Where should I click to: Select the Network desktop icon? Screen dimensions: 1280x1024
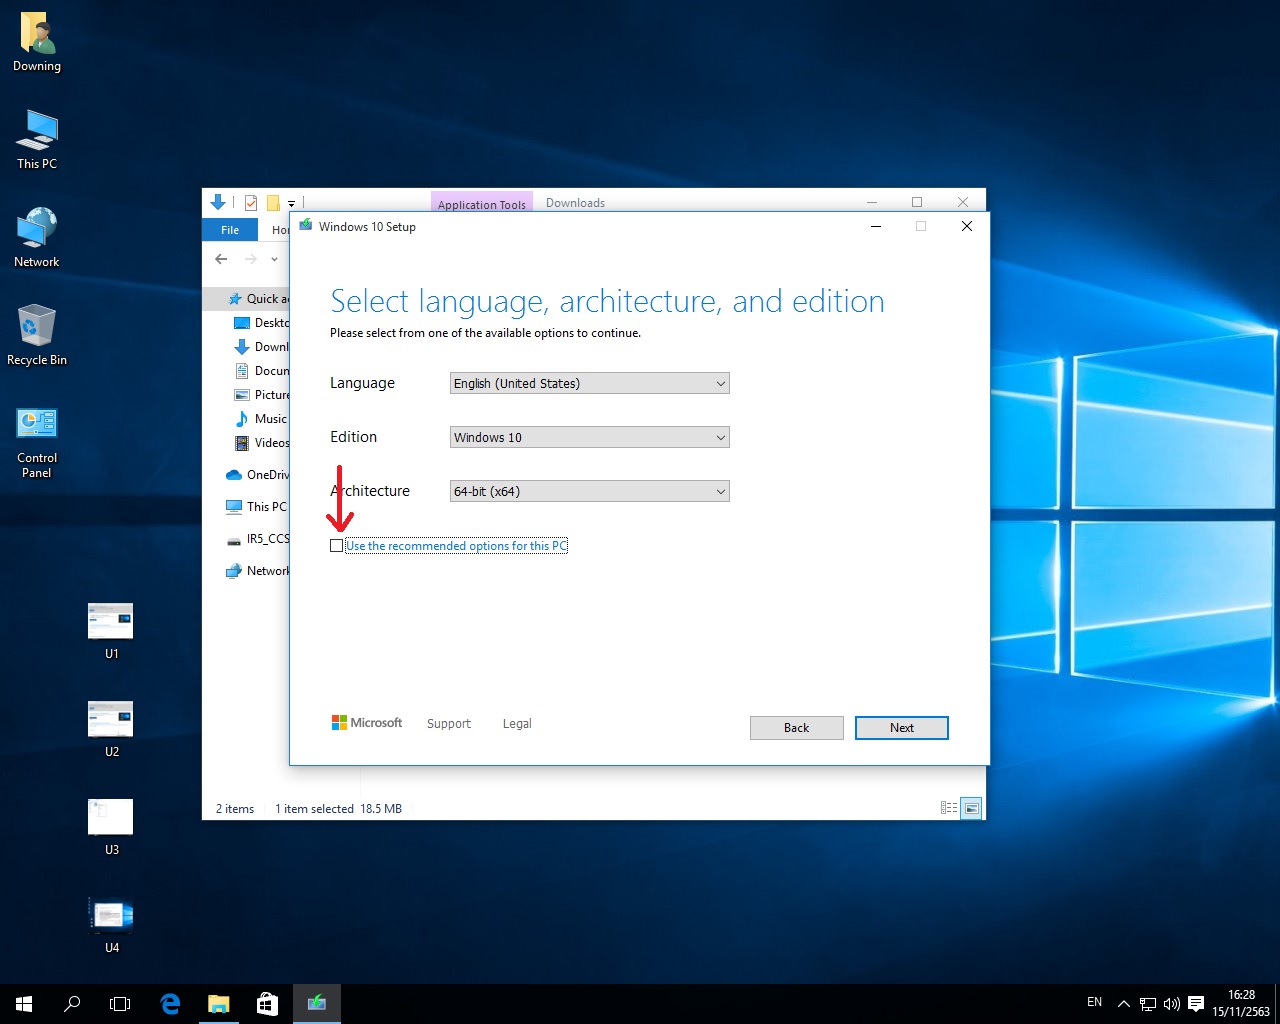pos(37,237)
